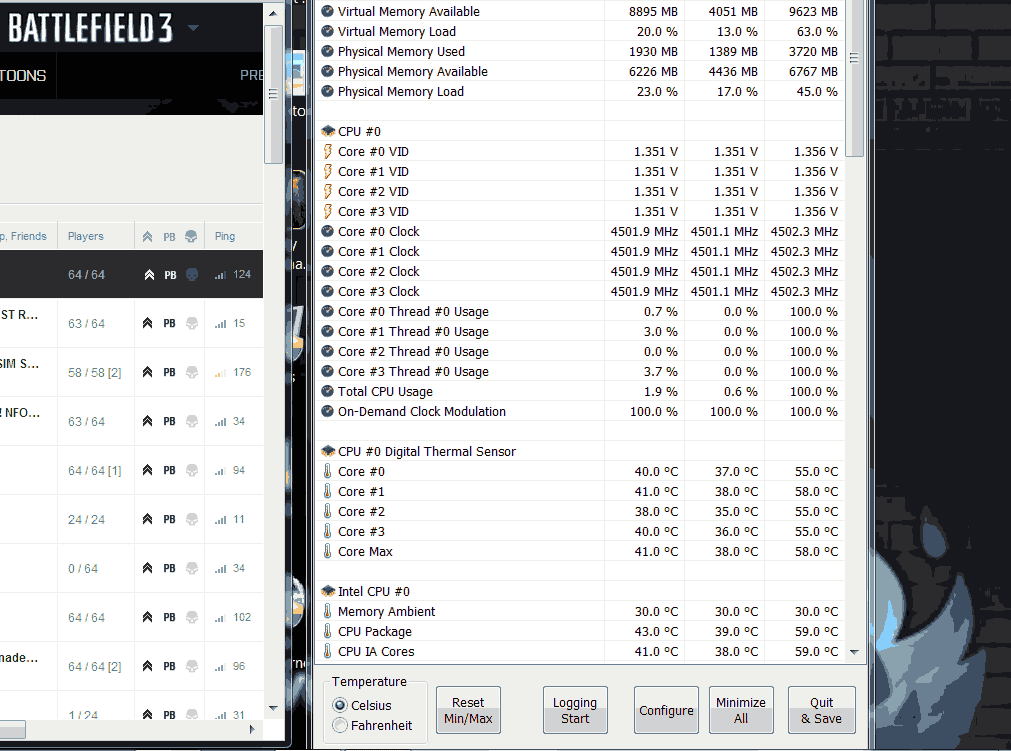
Task: Select the 58 / 58 [2] server row
Action: [x=132, y=373]
